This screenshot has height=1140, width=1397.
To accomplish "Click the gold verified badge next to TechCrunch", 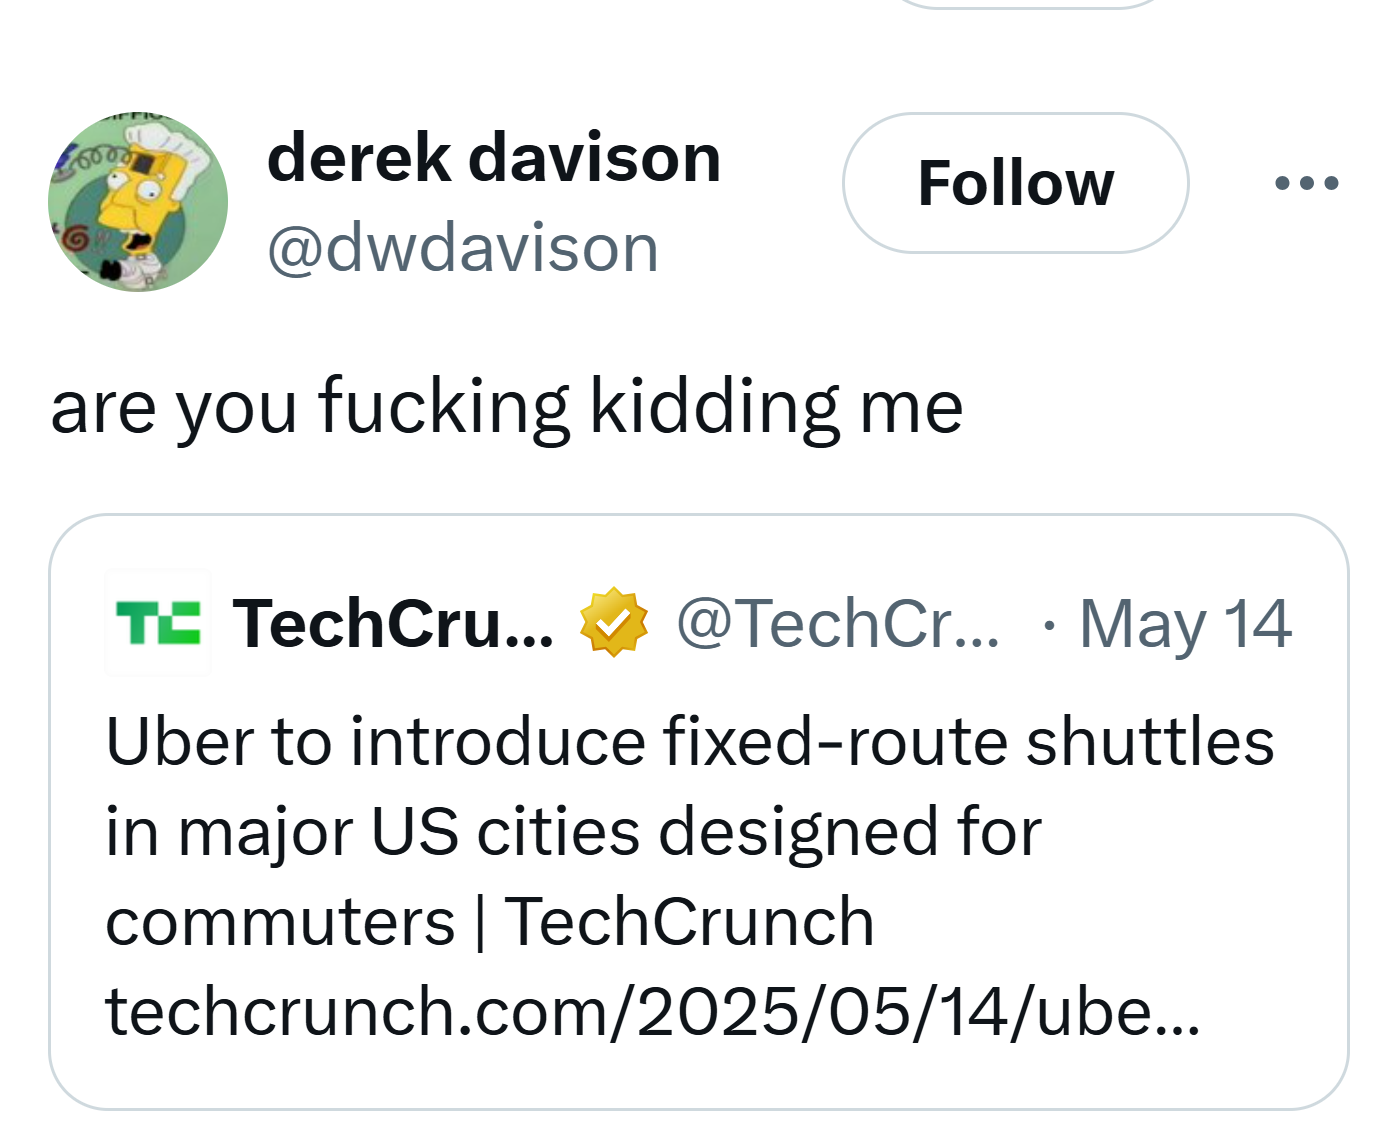I will pos(614,622).
